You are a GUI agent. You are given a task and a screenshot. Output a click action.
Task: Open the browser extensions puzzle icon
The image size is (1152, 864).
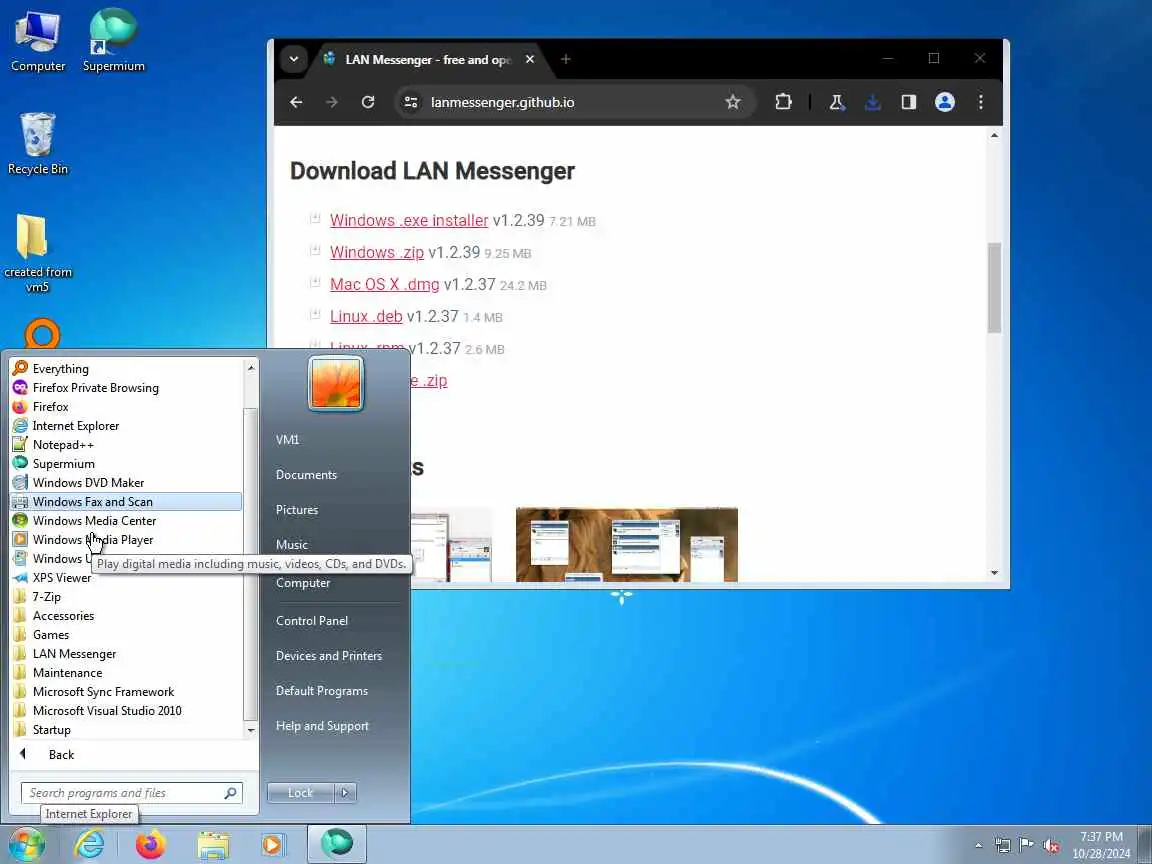783,102
